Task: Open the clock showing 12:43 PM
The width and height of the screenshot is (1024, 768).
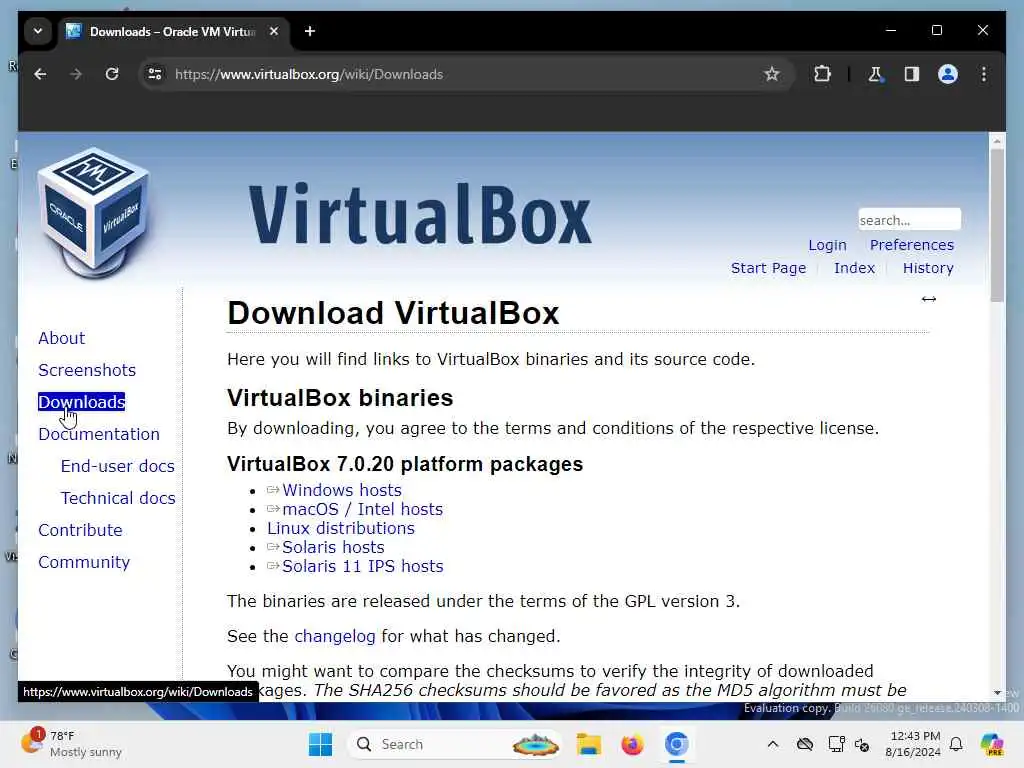Action: coord(912,744)
